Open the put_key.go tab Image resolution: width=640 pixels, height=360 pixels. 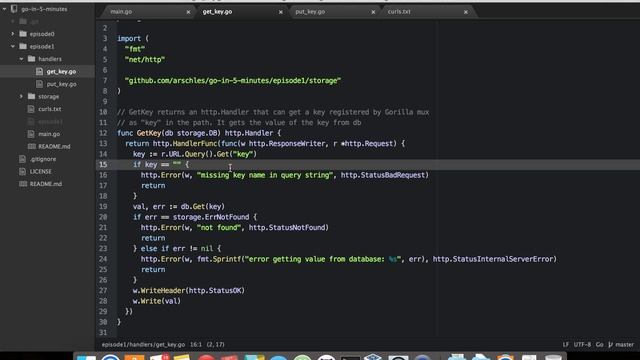310,12
